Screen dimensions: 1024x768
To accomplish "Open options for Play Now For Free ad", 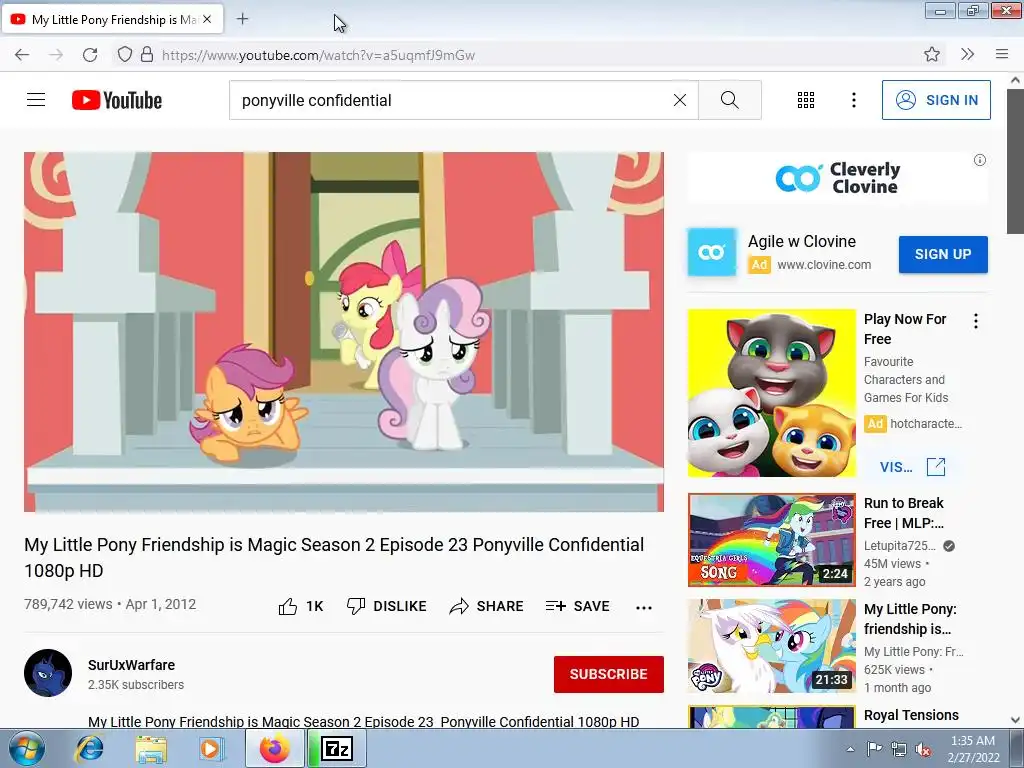I will tap(976, 321).
